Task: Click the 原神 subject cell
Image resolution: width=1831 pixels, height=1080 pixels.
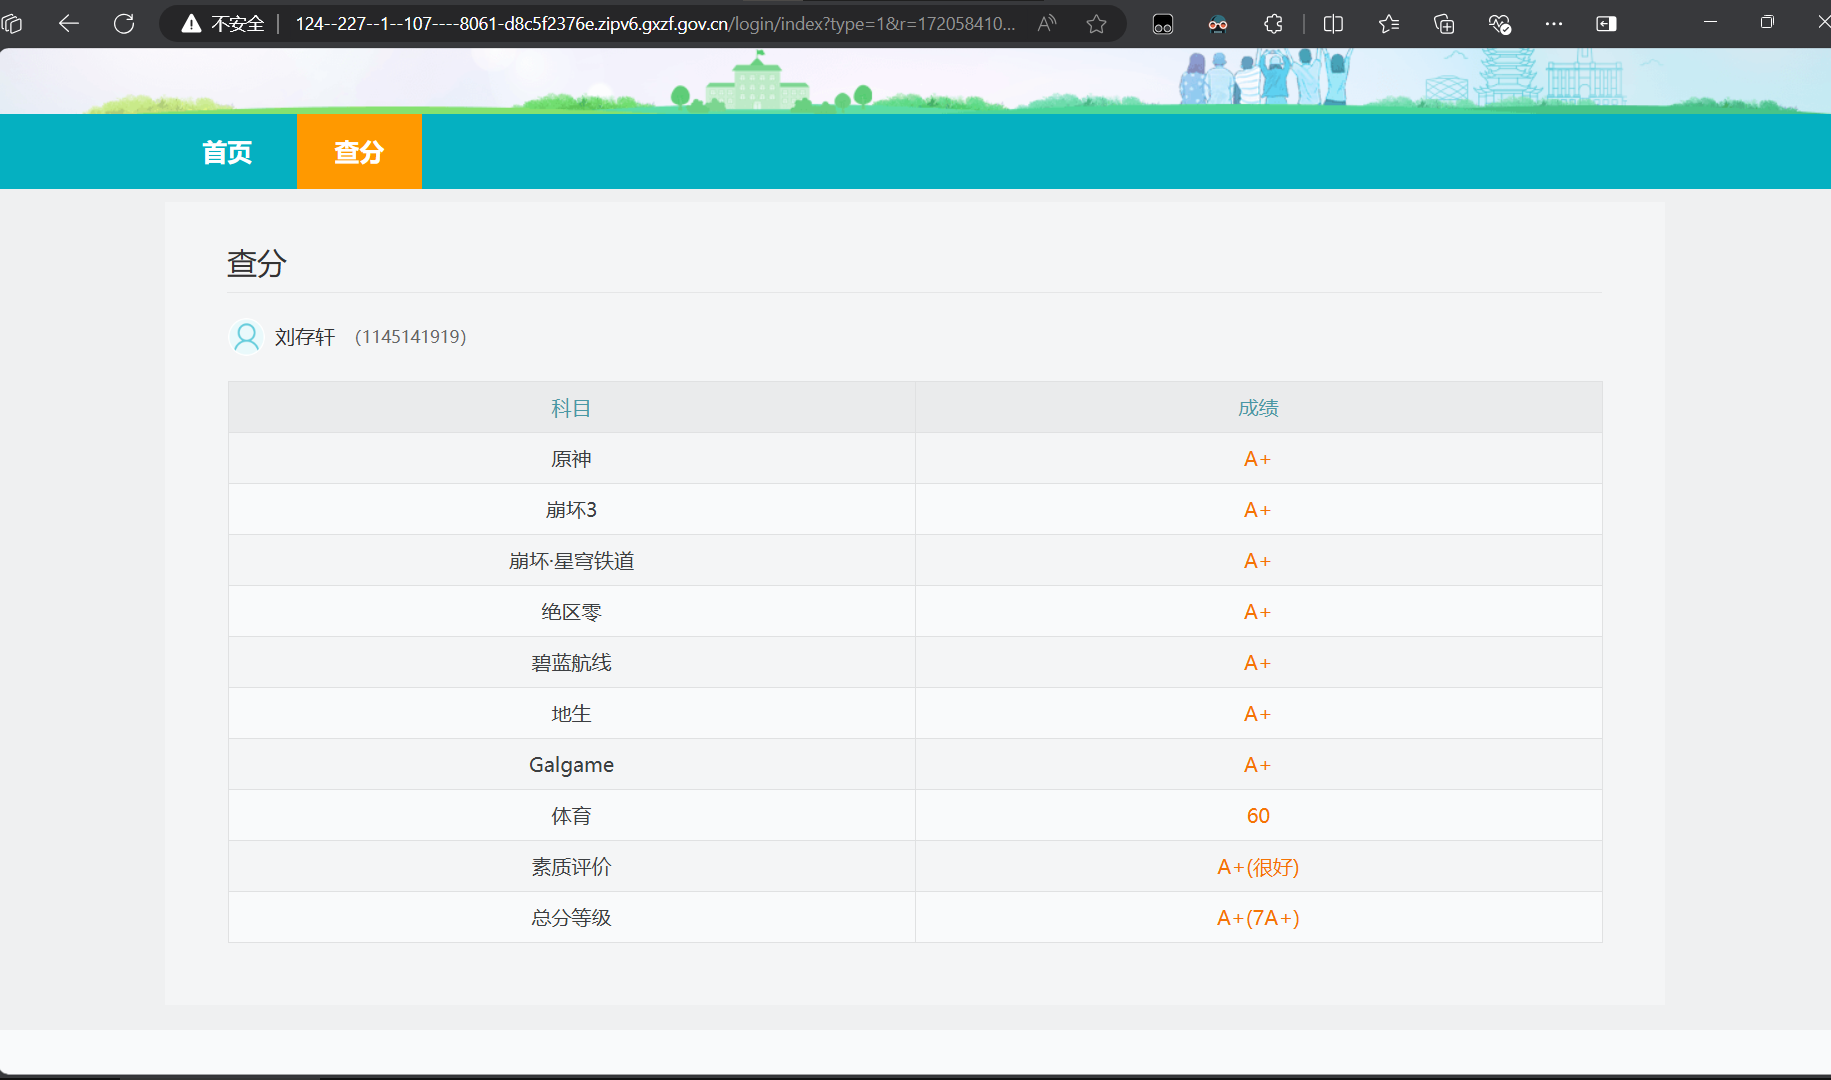Action: tap(571, 459)
